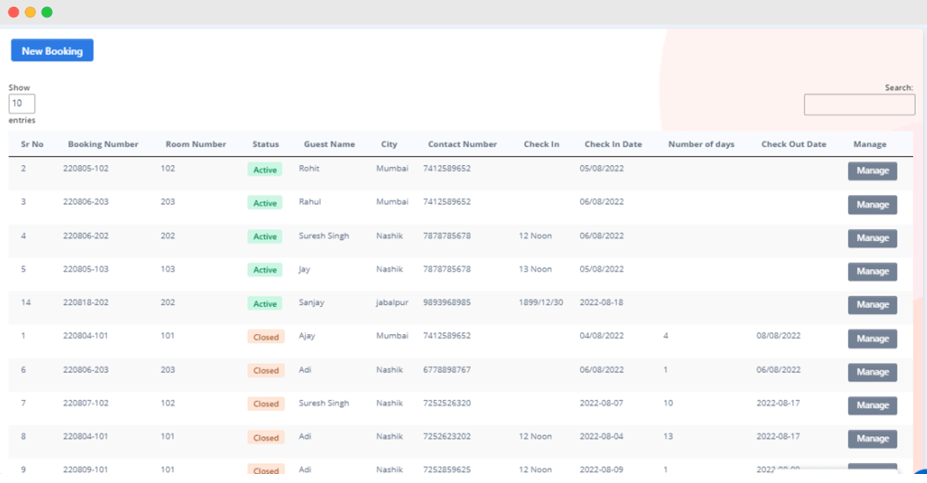927x483 pixels.
Task: Select booking number 220809-101
Action: click(x=86, y=469)
